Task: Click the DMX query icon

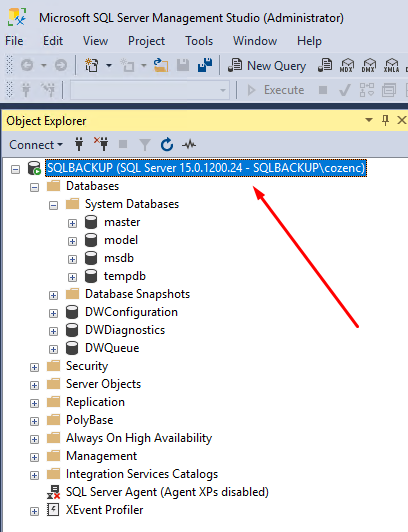Action: click(369, 65)
